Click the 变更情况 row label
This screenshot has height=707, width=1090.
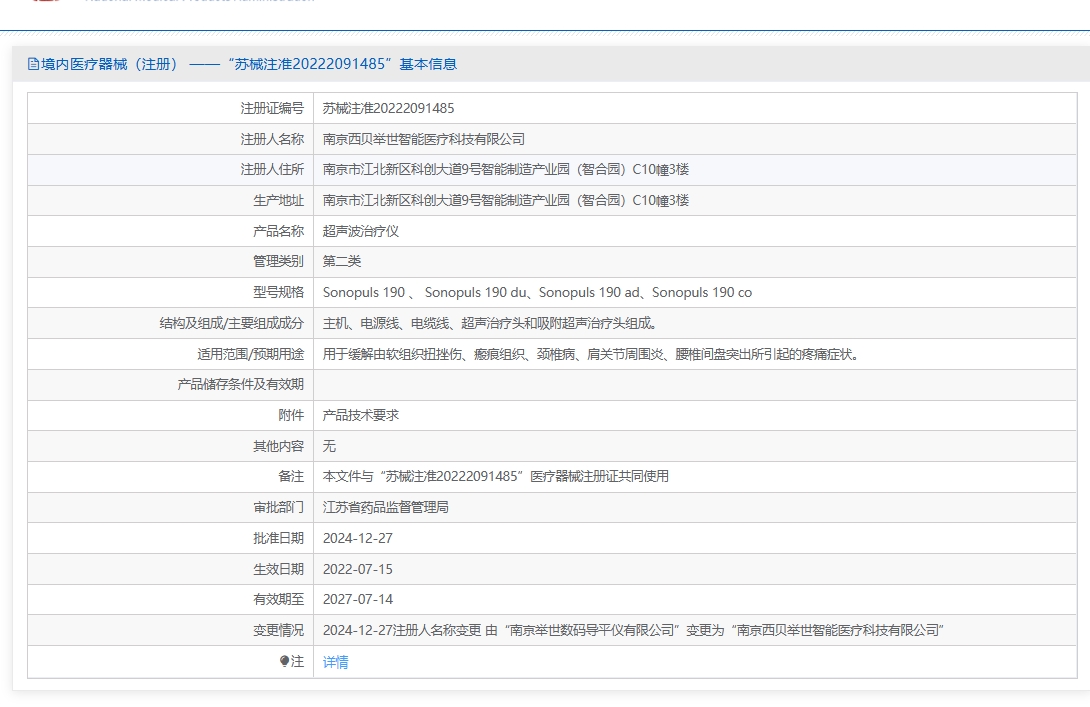coord(278,630)
